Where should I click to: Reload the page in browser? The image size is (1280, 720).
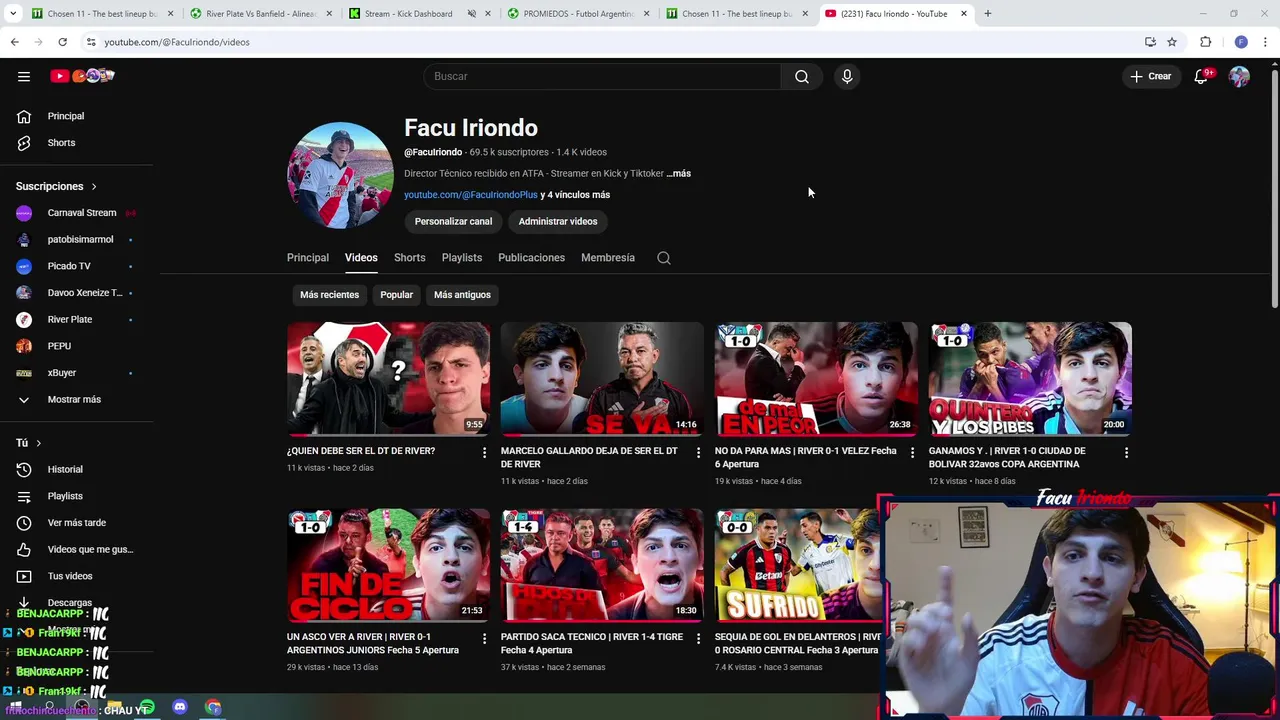pyautogui.click(x=62, y=42)
